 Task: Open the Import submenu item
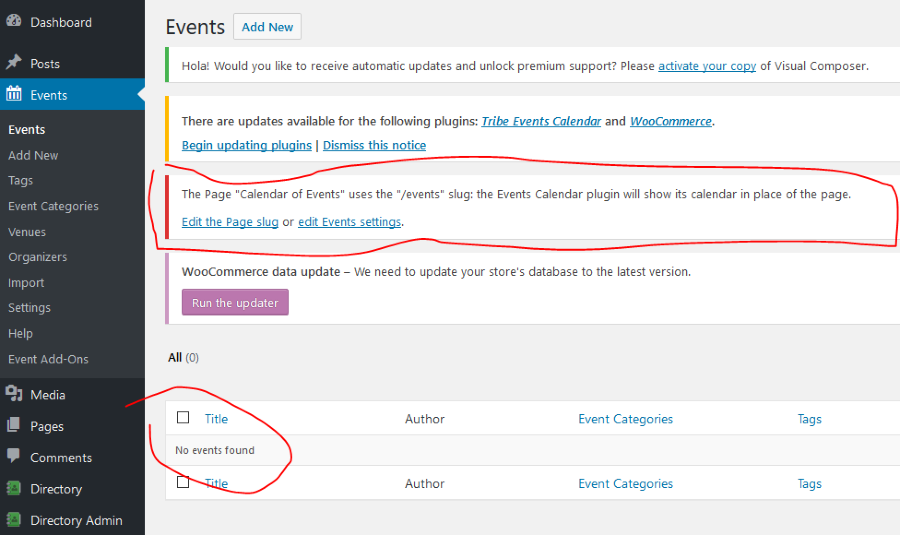[x=26, y=283]
